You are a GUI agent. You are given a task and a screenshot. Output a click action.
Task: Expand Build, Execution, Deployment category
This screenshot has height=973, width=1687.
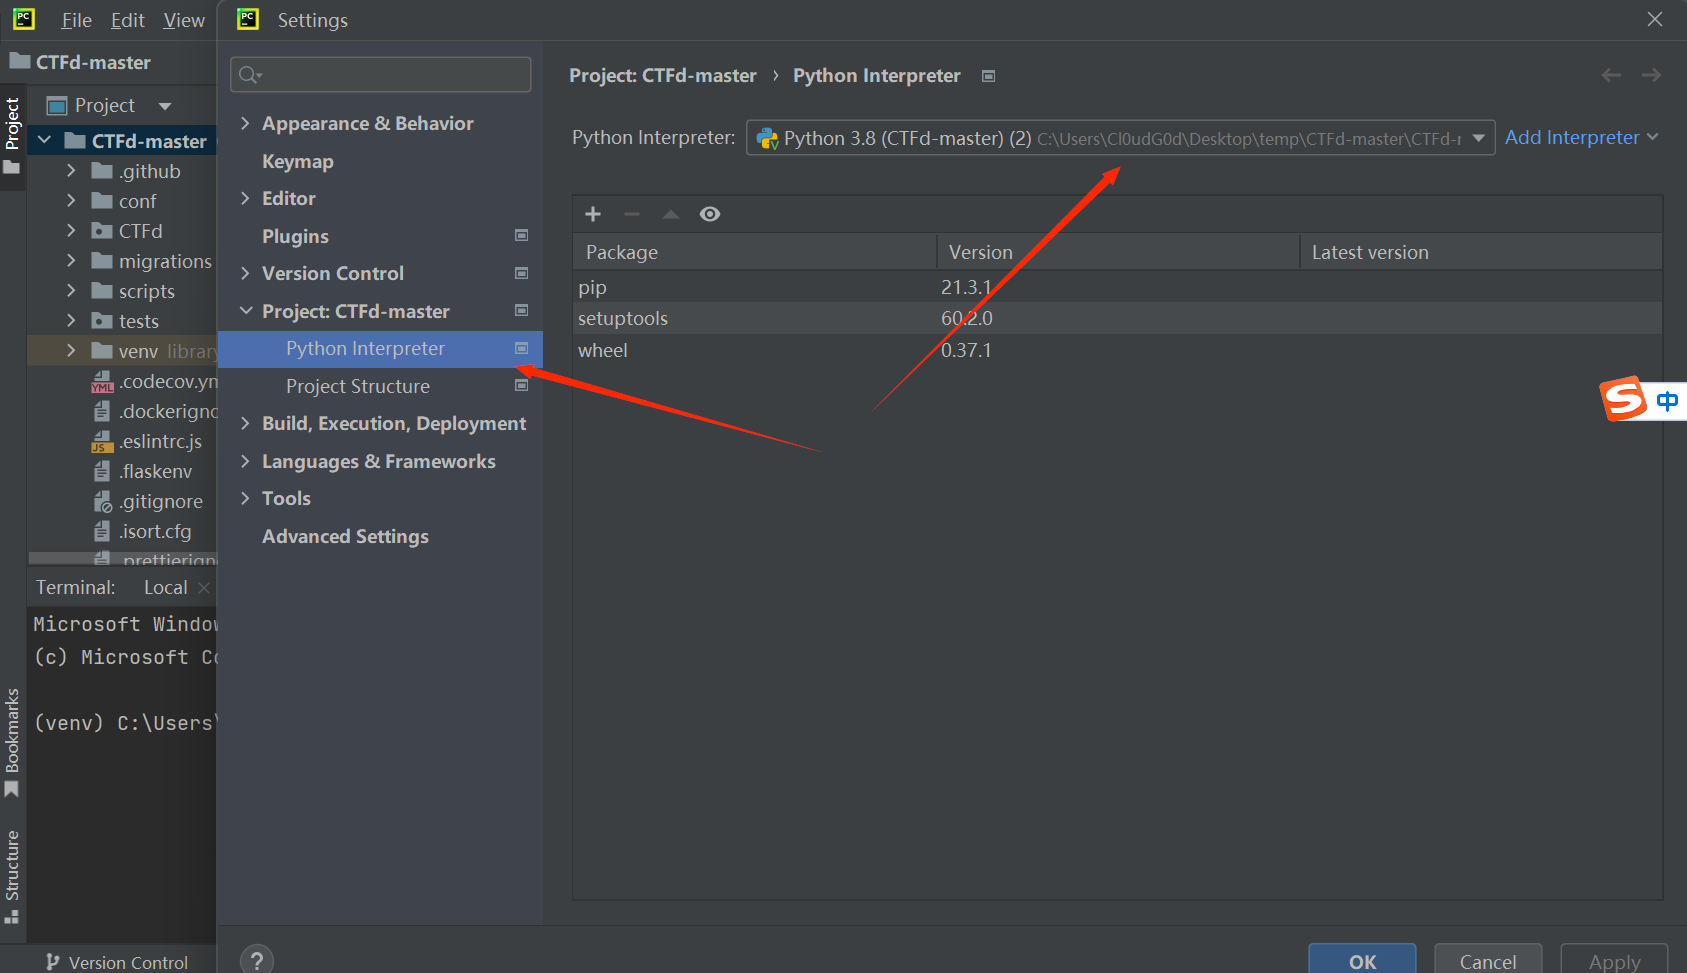[245, 423]
